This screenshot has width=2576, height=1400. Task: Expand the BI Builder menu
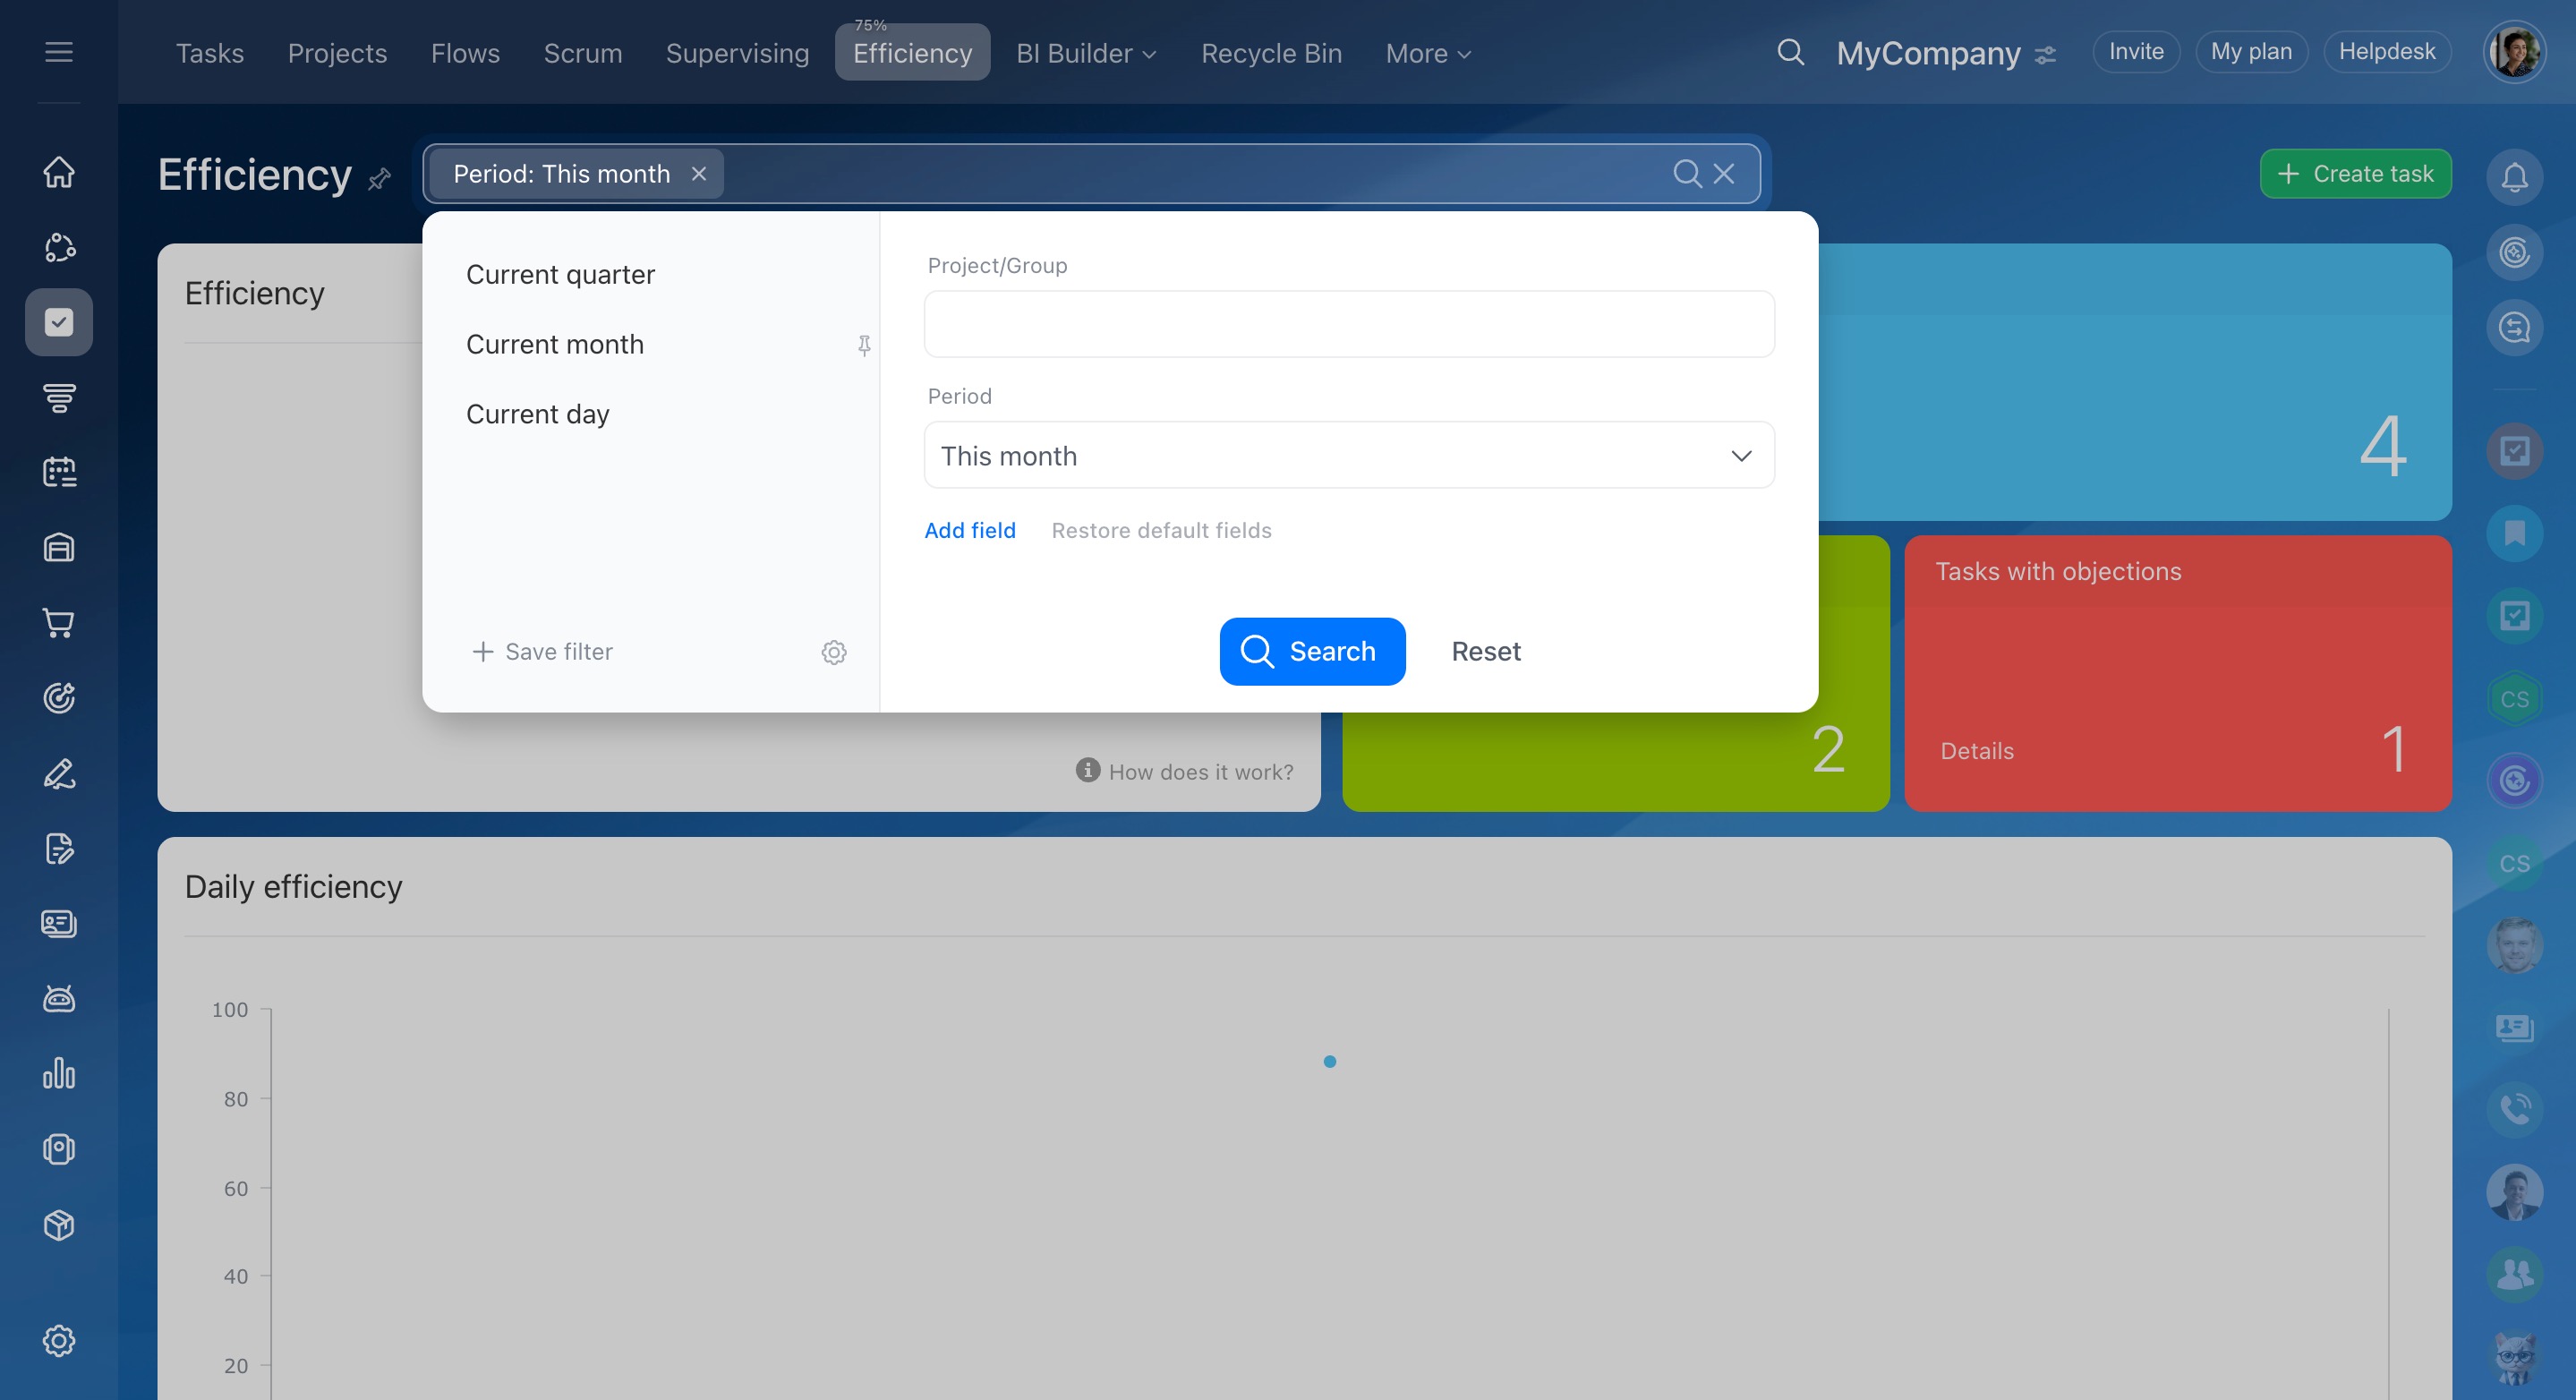(x=1085, y=53)
